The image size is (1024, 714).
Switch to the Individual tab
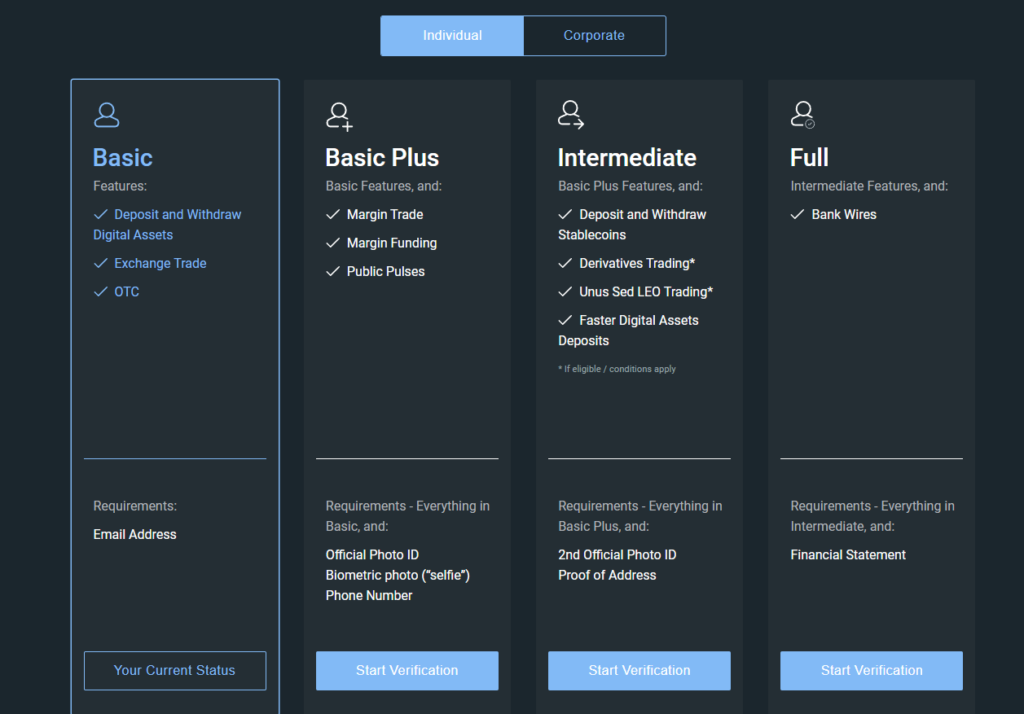(x=452, y=36)
